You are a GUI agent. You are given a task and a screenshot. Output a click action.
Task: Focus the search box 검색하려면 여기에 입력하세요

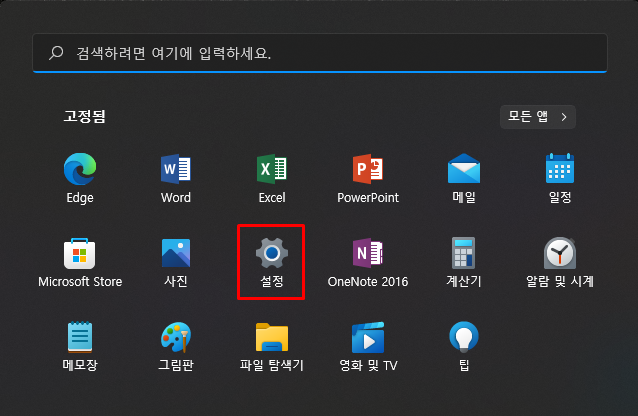(320, 53)
